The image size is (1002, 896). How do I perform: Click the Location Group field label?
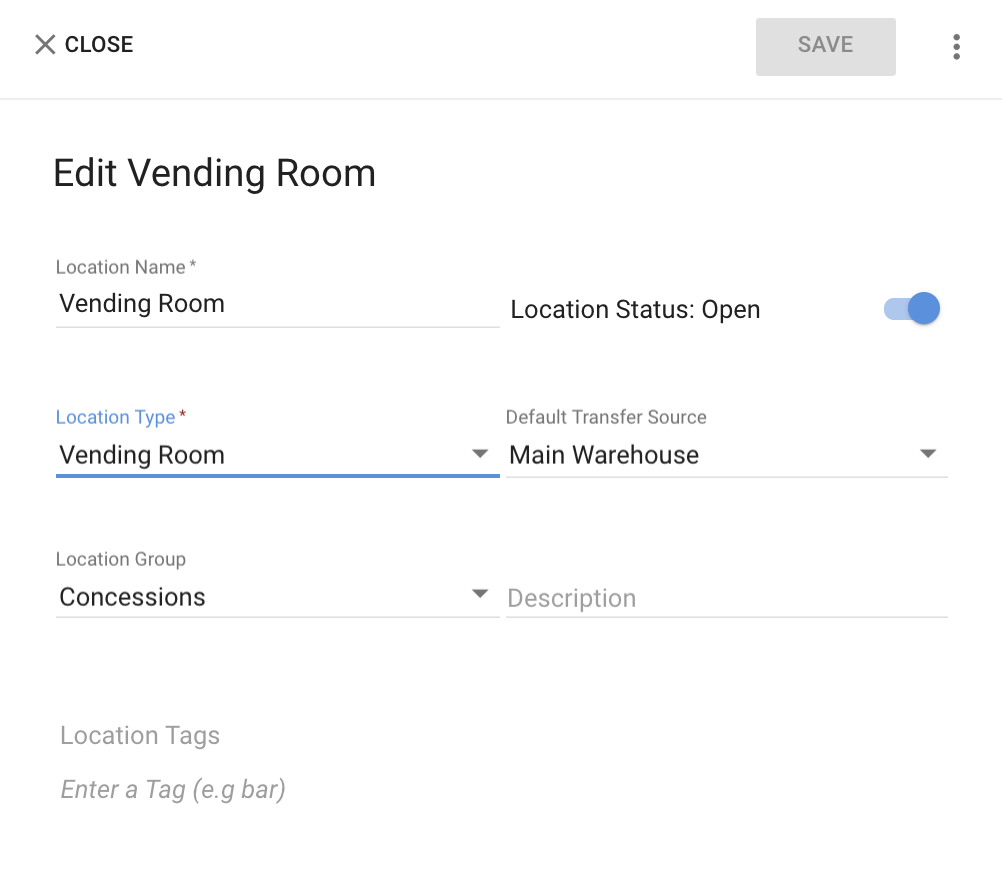121,559
